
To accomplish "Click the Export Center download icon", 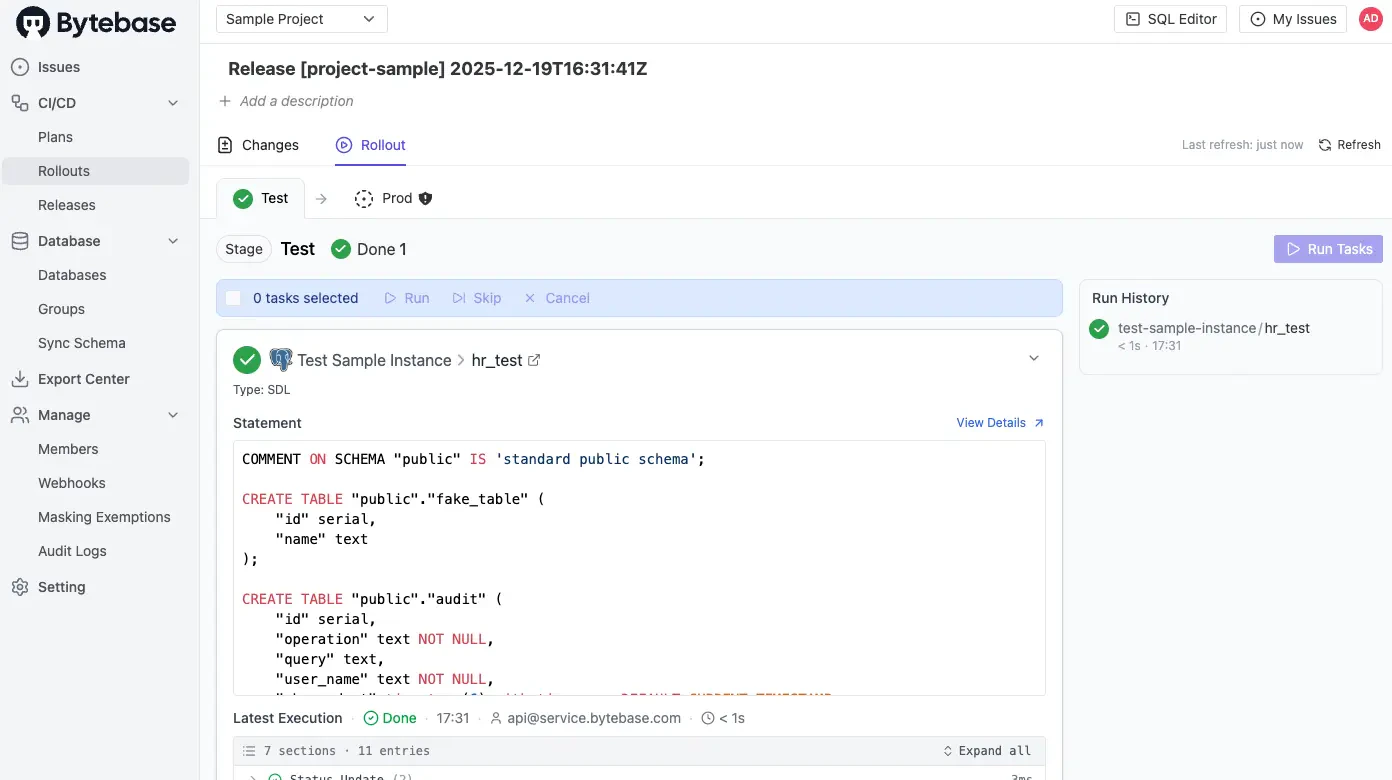I will 20,379.
